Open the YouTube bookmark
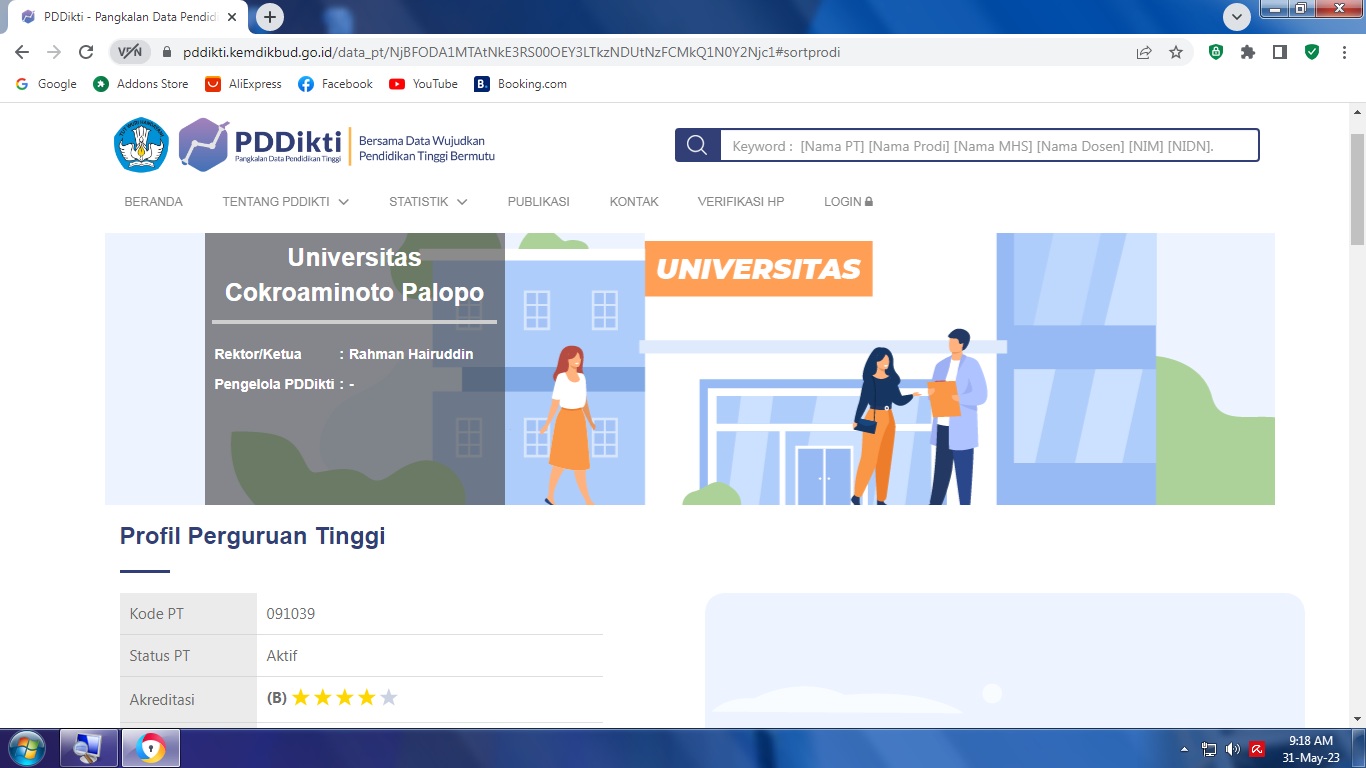Screen dimensions: 1366x768 click(423, 84)
